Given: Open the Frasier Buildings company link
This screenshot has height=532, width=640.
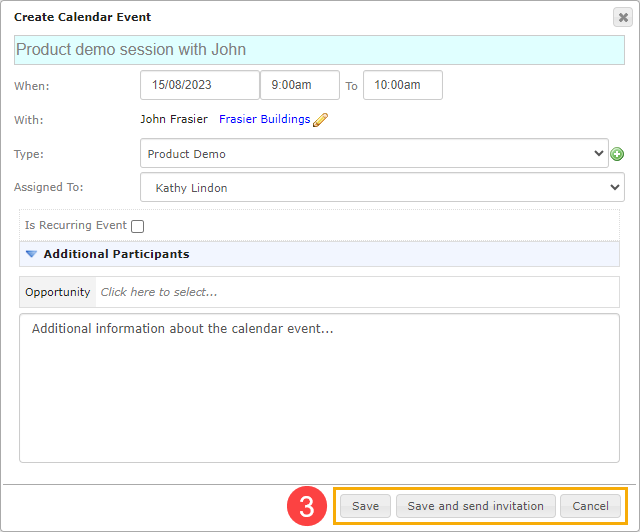Looking at the screenshot, I should click(264, 119).
